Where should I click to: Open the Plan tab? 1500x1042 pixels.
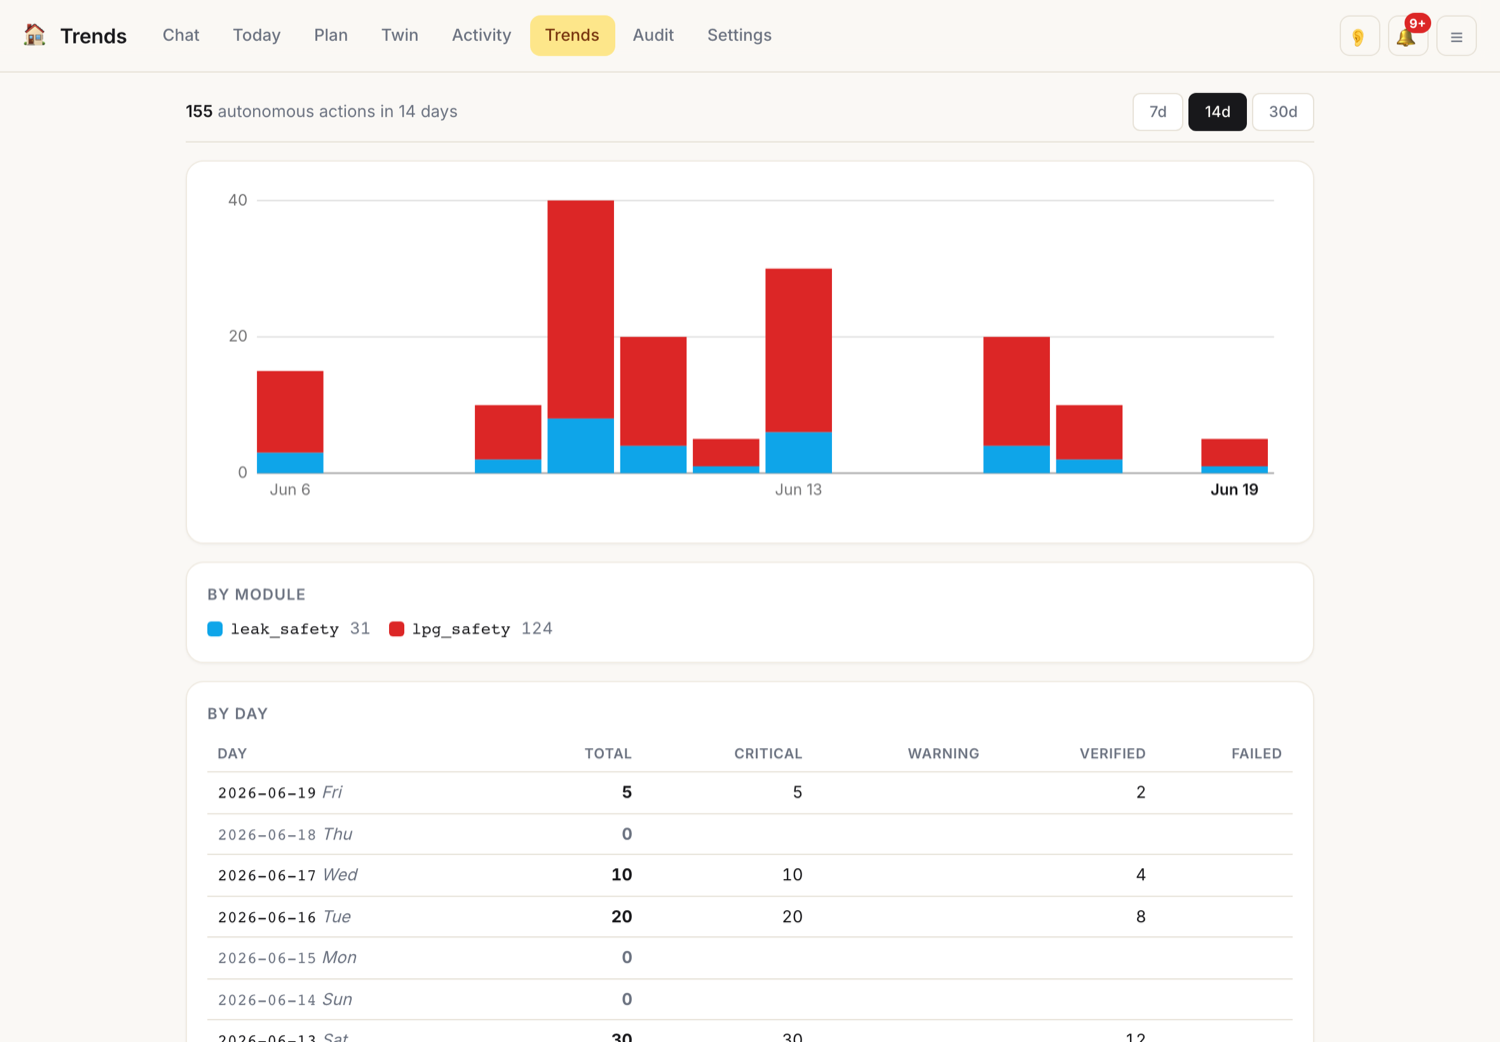[331, 35]
